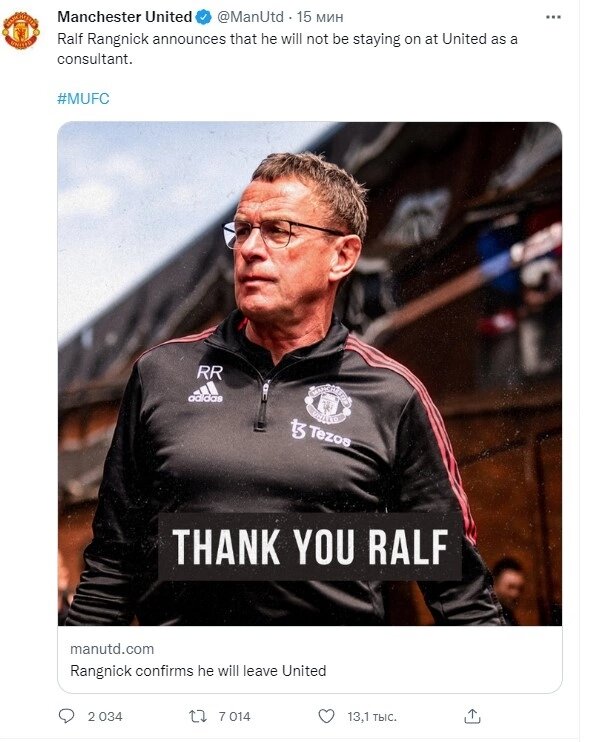Click the 7 014 retweets count

[234, 716]
